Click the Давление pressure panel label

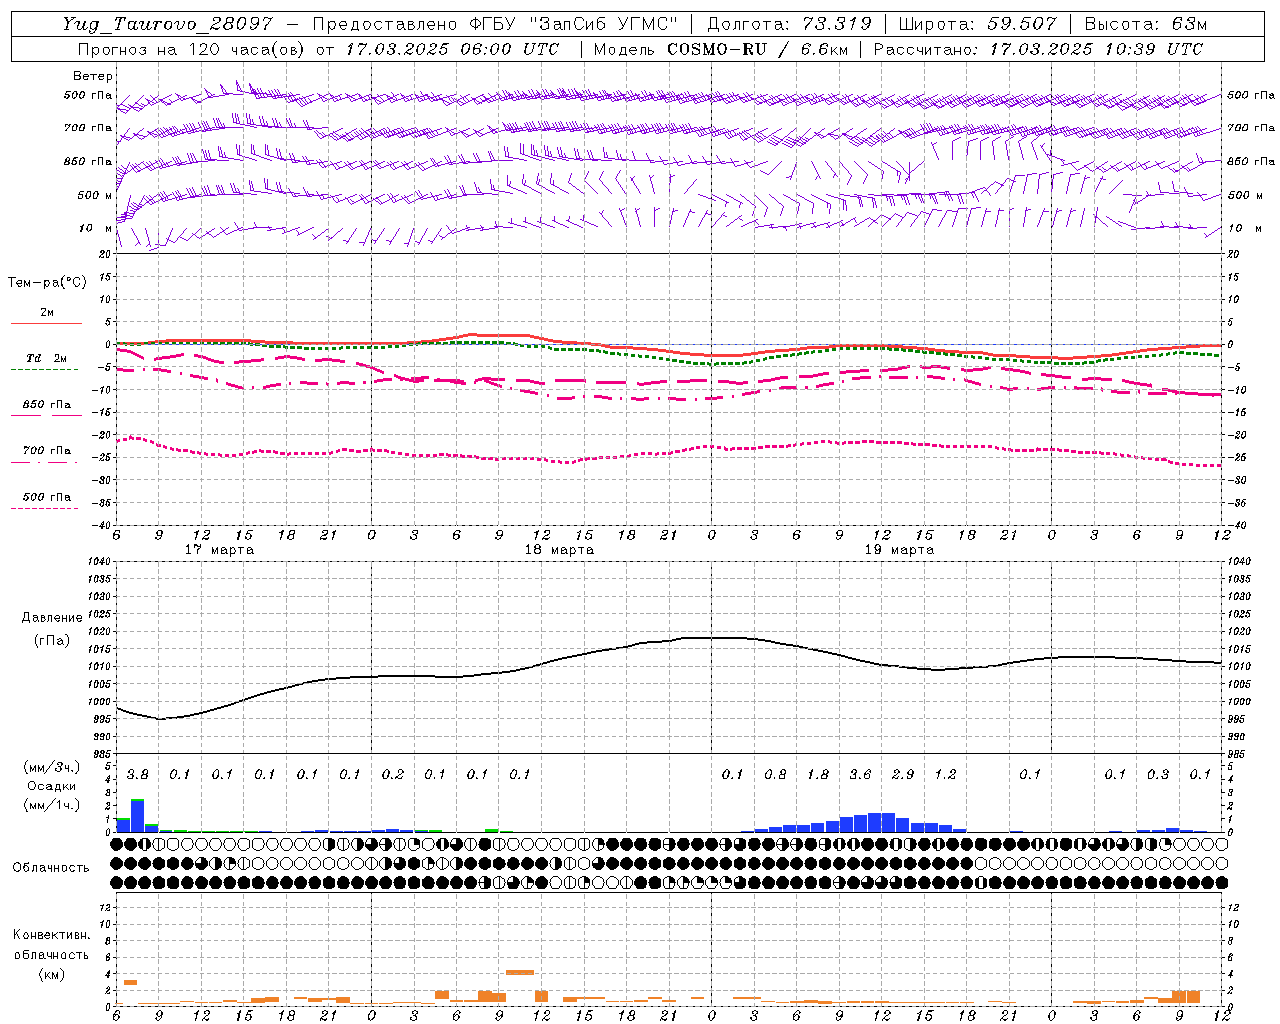point(52,618)
